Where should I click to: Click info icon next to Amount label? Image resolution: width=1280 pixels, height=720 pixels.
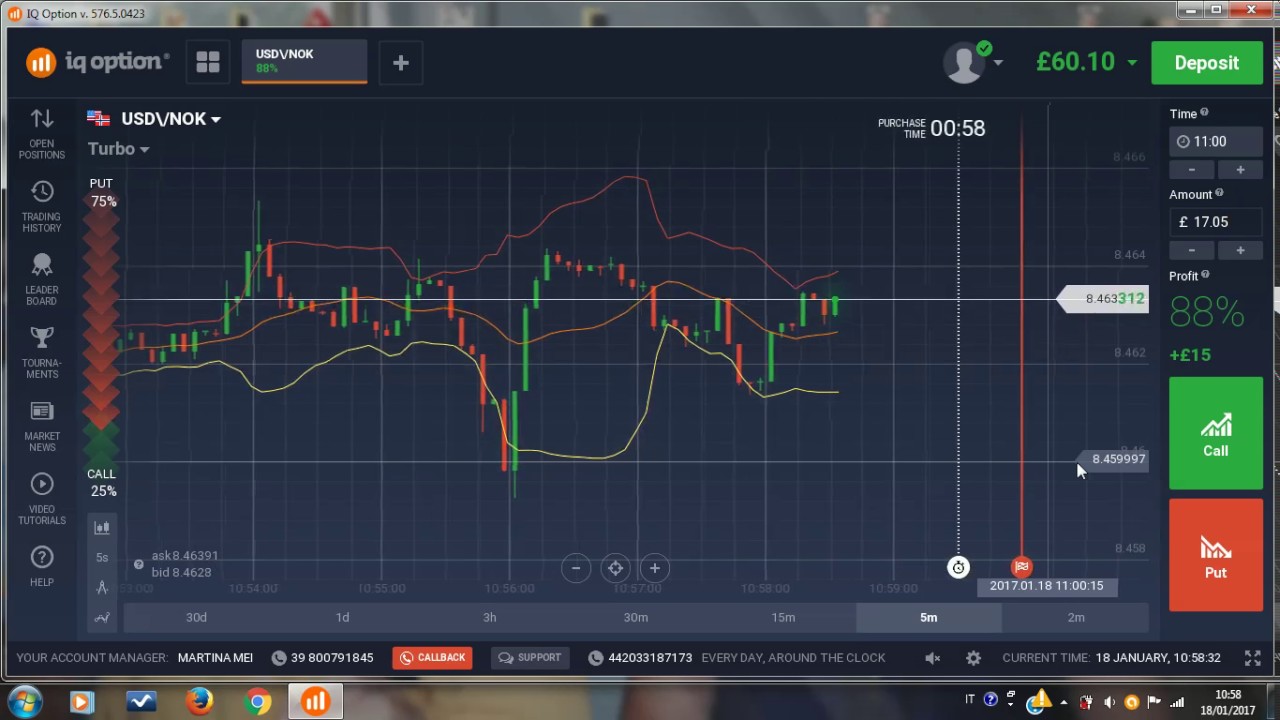pyautogui.click(x=1219, y=193)
